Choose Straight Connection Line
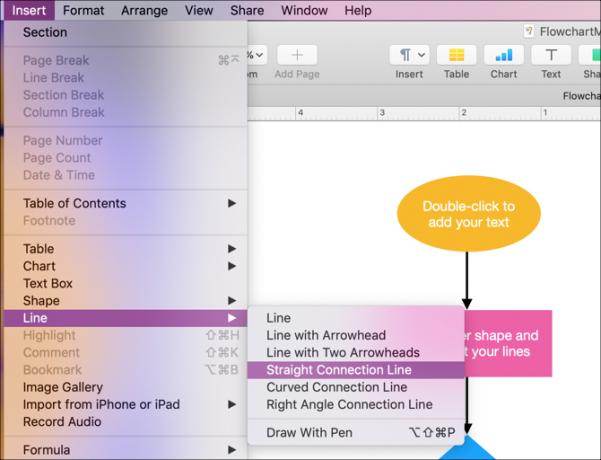 pyautogui.click(x=356, y=370)
